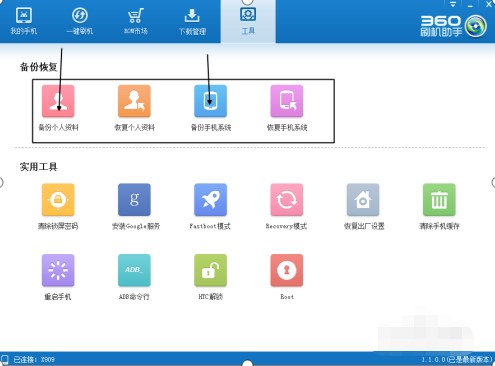Viewport: 495px width, 366px height.
Task: Click the version 1.1.0.0 status text
Action: coord(457,359)
